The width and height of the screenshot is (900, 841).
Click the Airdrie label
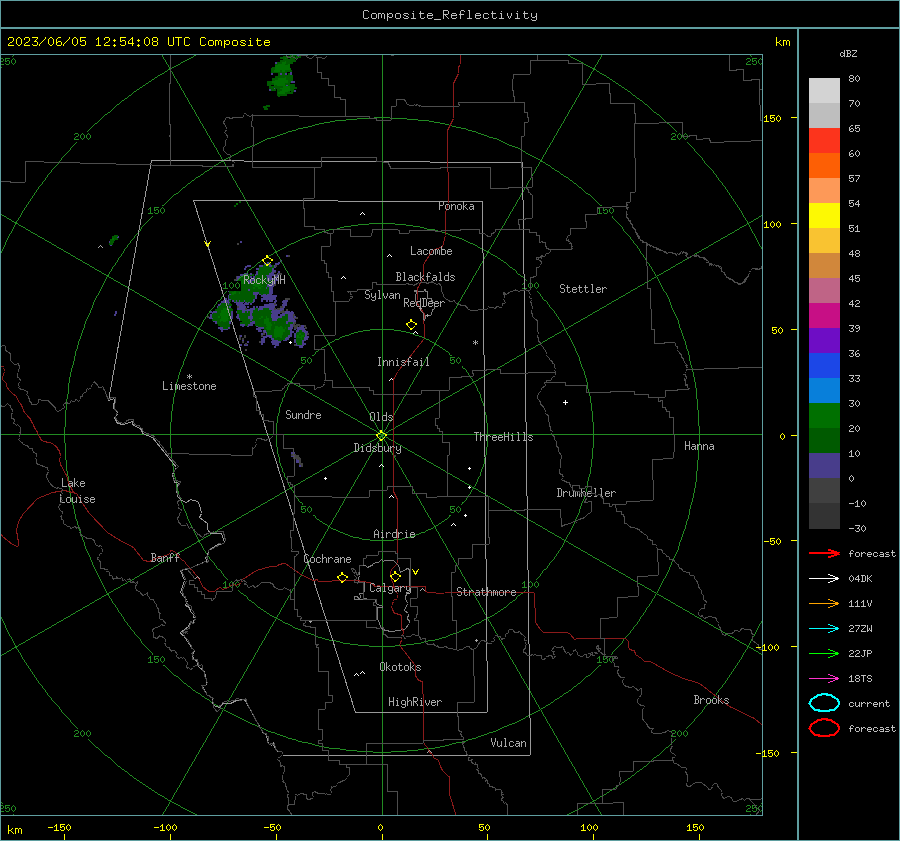[394, 534]
